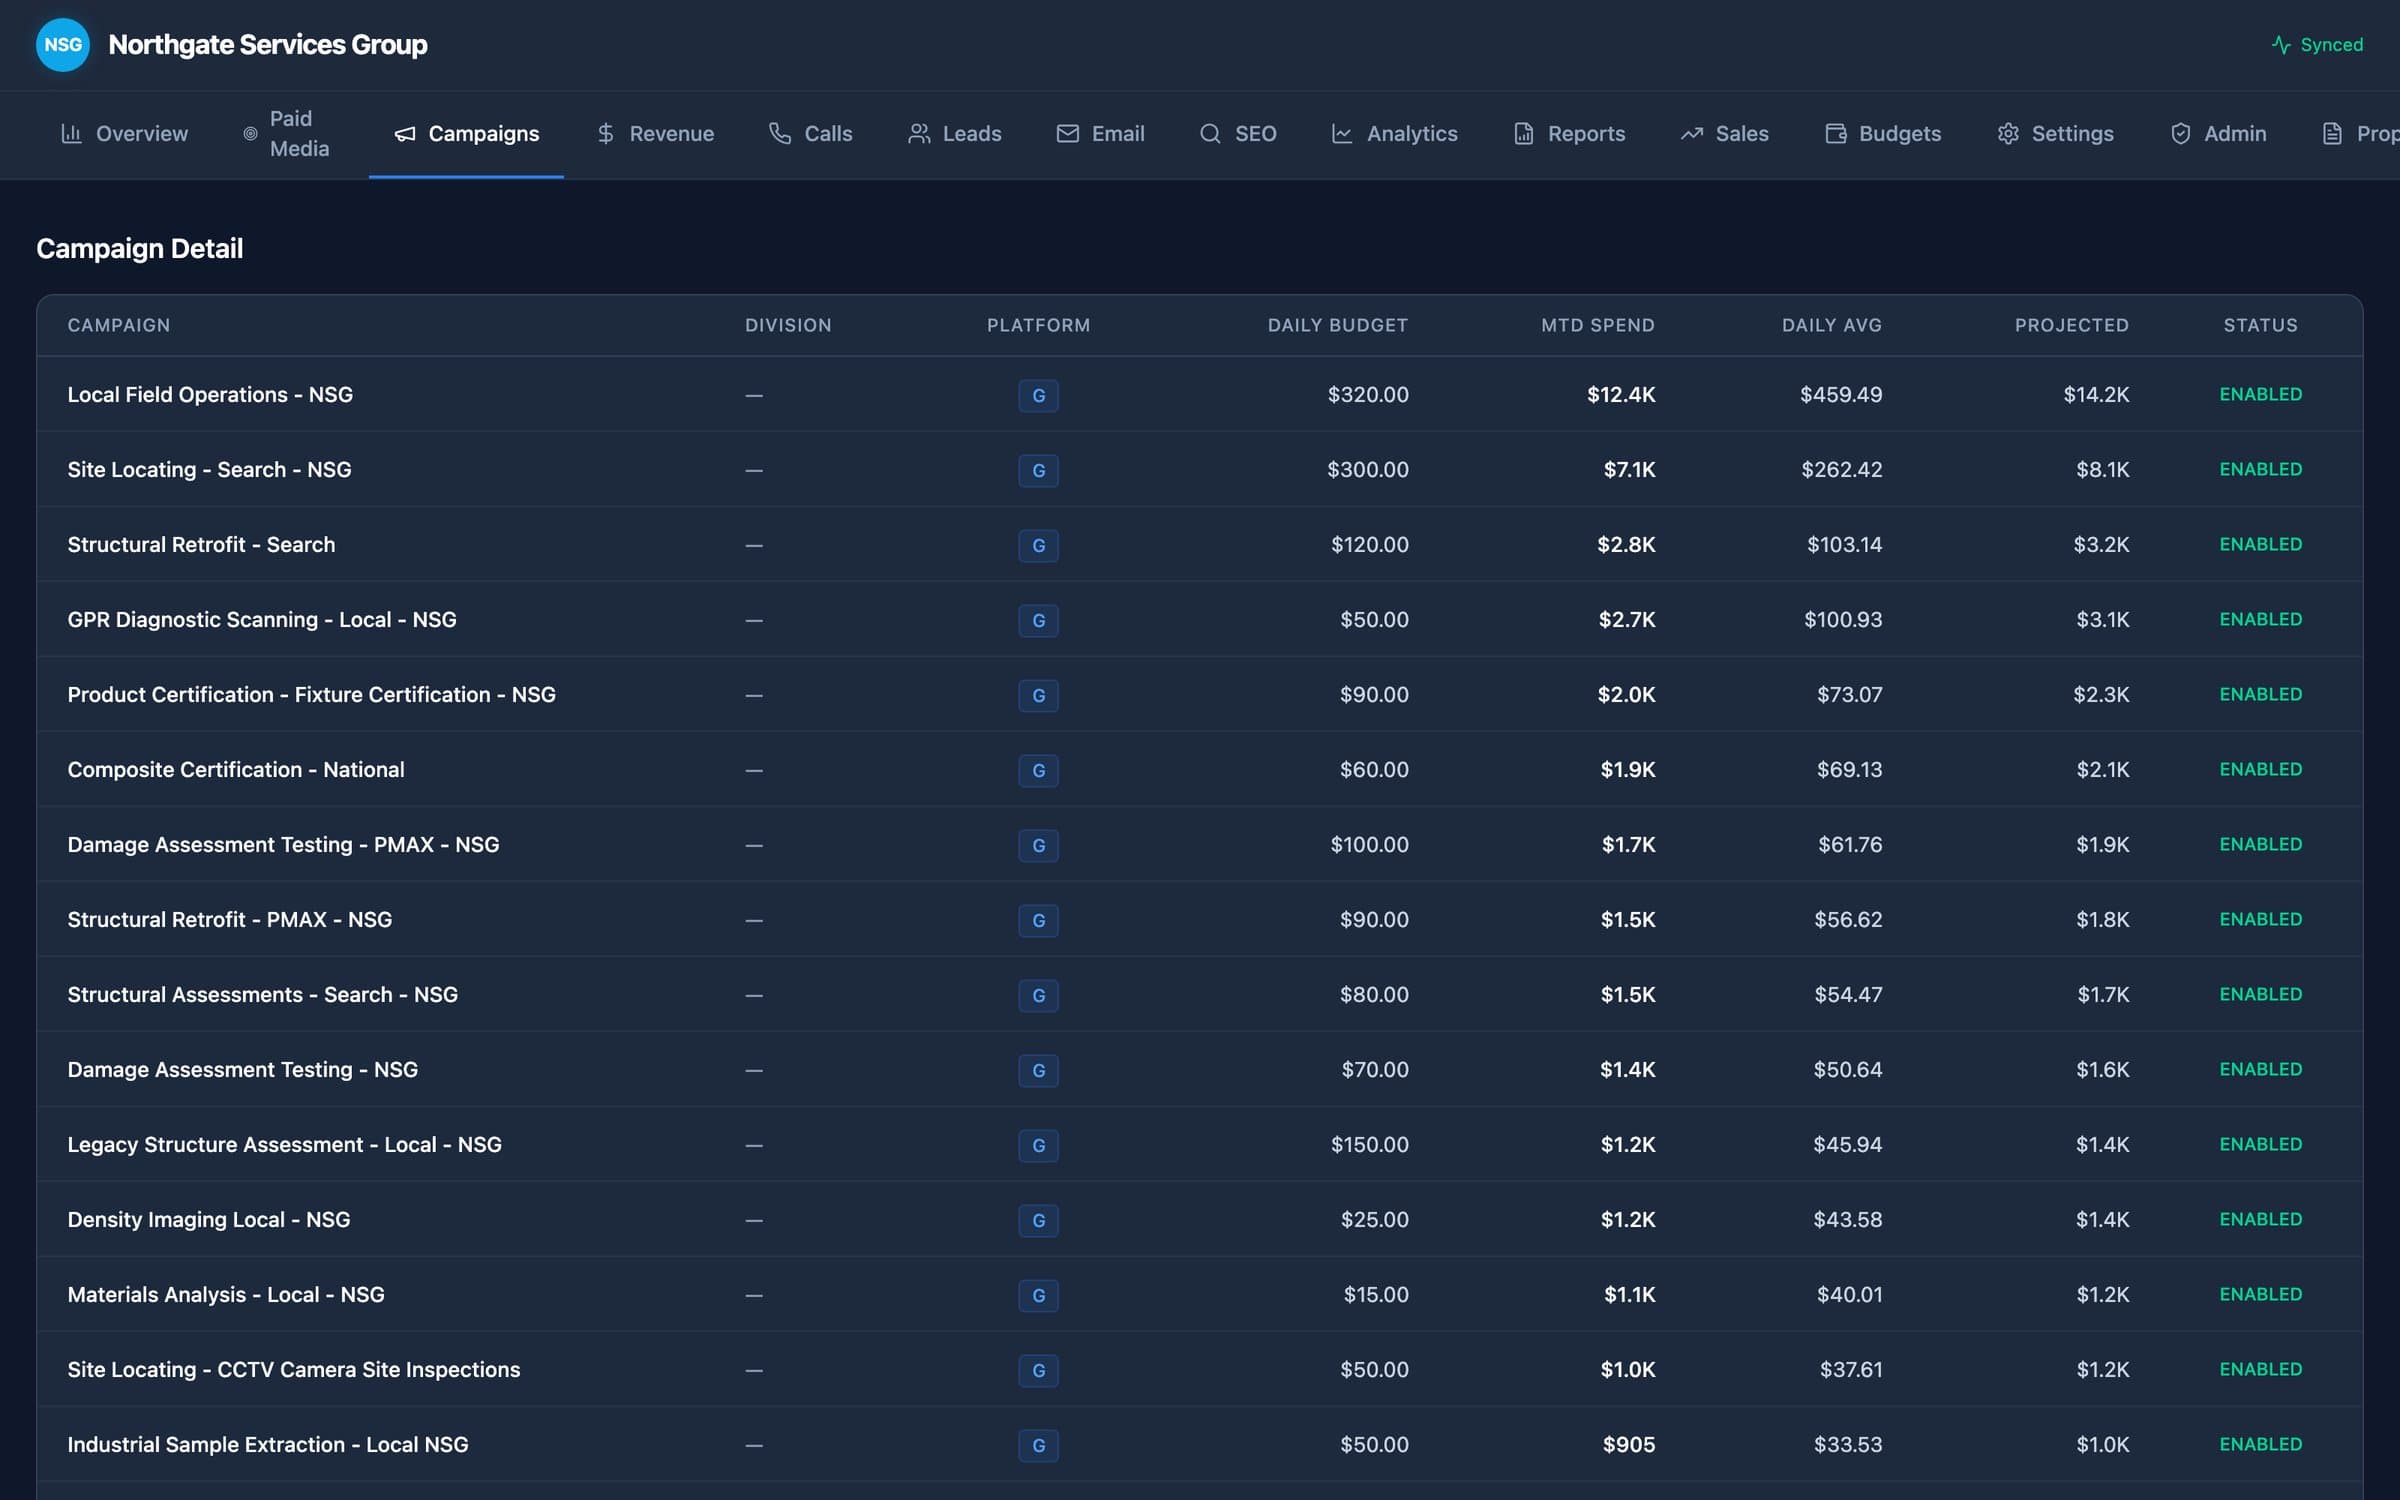Click the $459.49 daily average value
The image size is (2400, 1500).
[x=1841, y=394]
